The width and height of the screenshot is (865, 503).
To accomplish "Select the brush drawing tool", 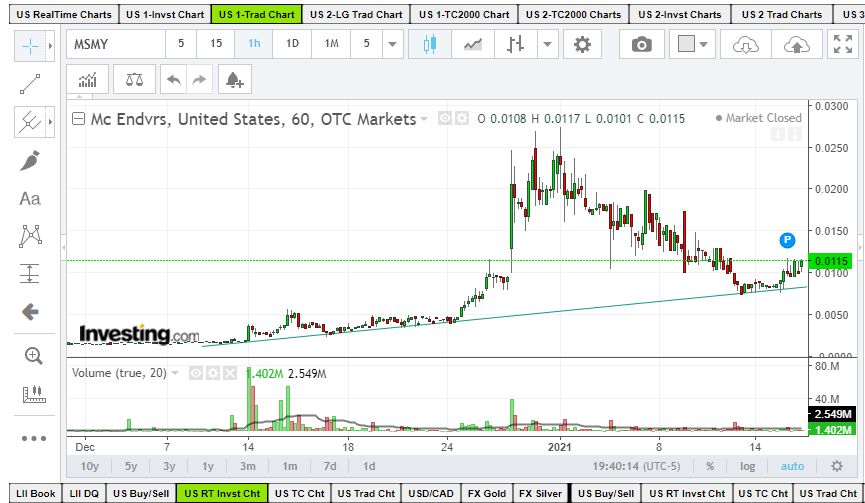I will 30,160.
